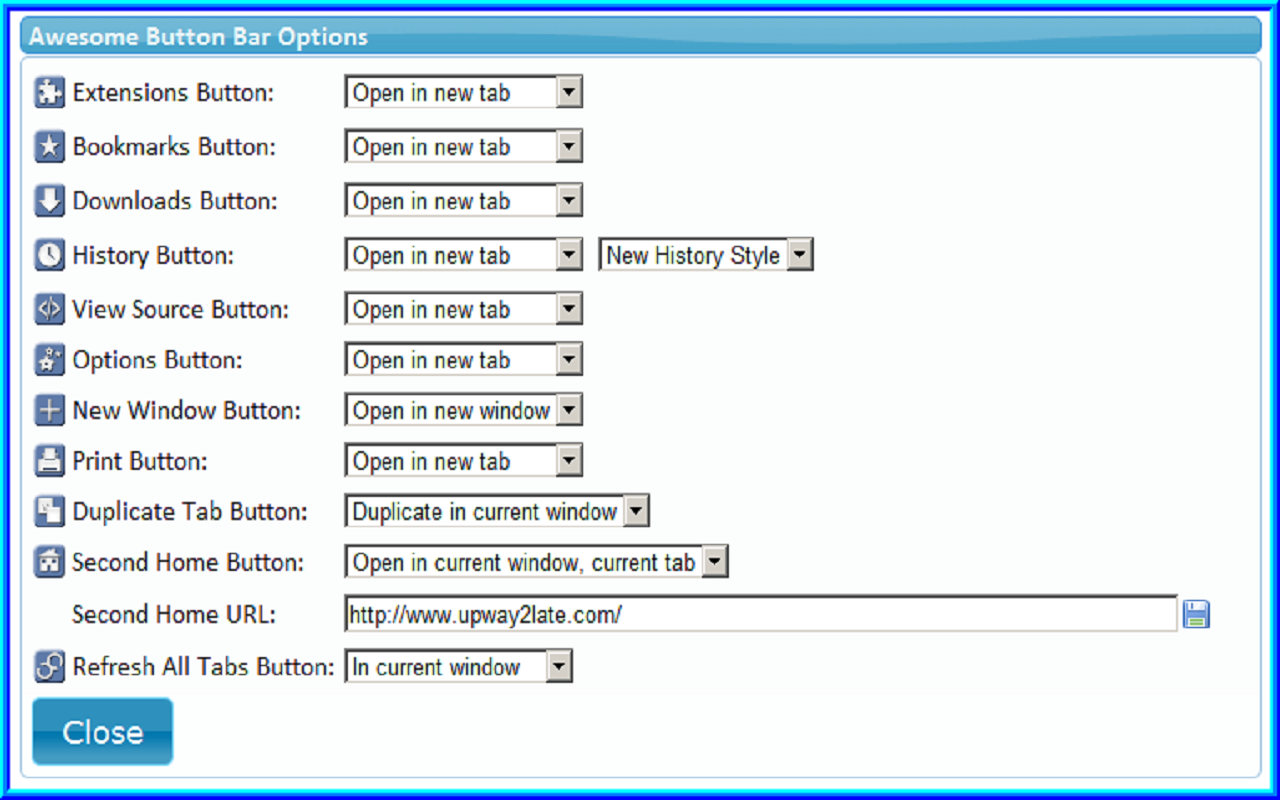Open the Second Home Button behavior dropdown

[x=536, y=562]
